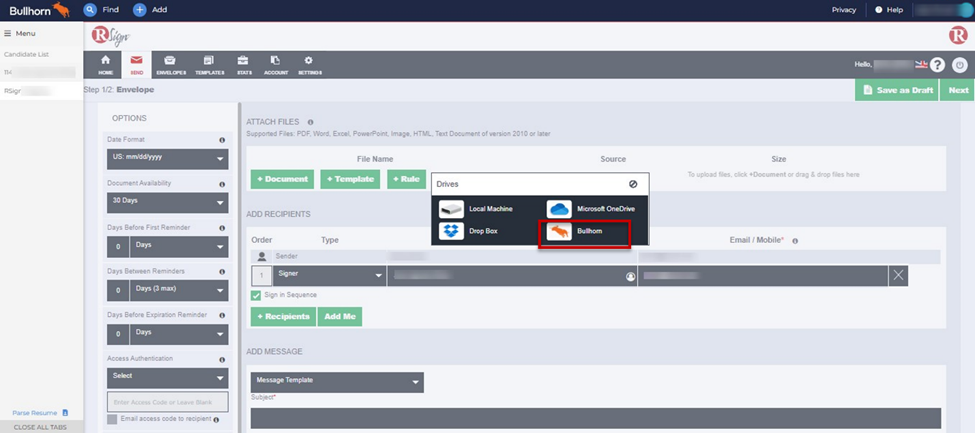Open Candidate List in left menu
This screenshot has height=433, width=975.
click(26, 54)
